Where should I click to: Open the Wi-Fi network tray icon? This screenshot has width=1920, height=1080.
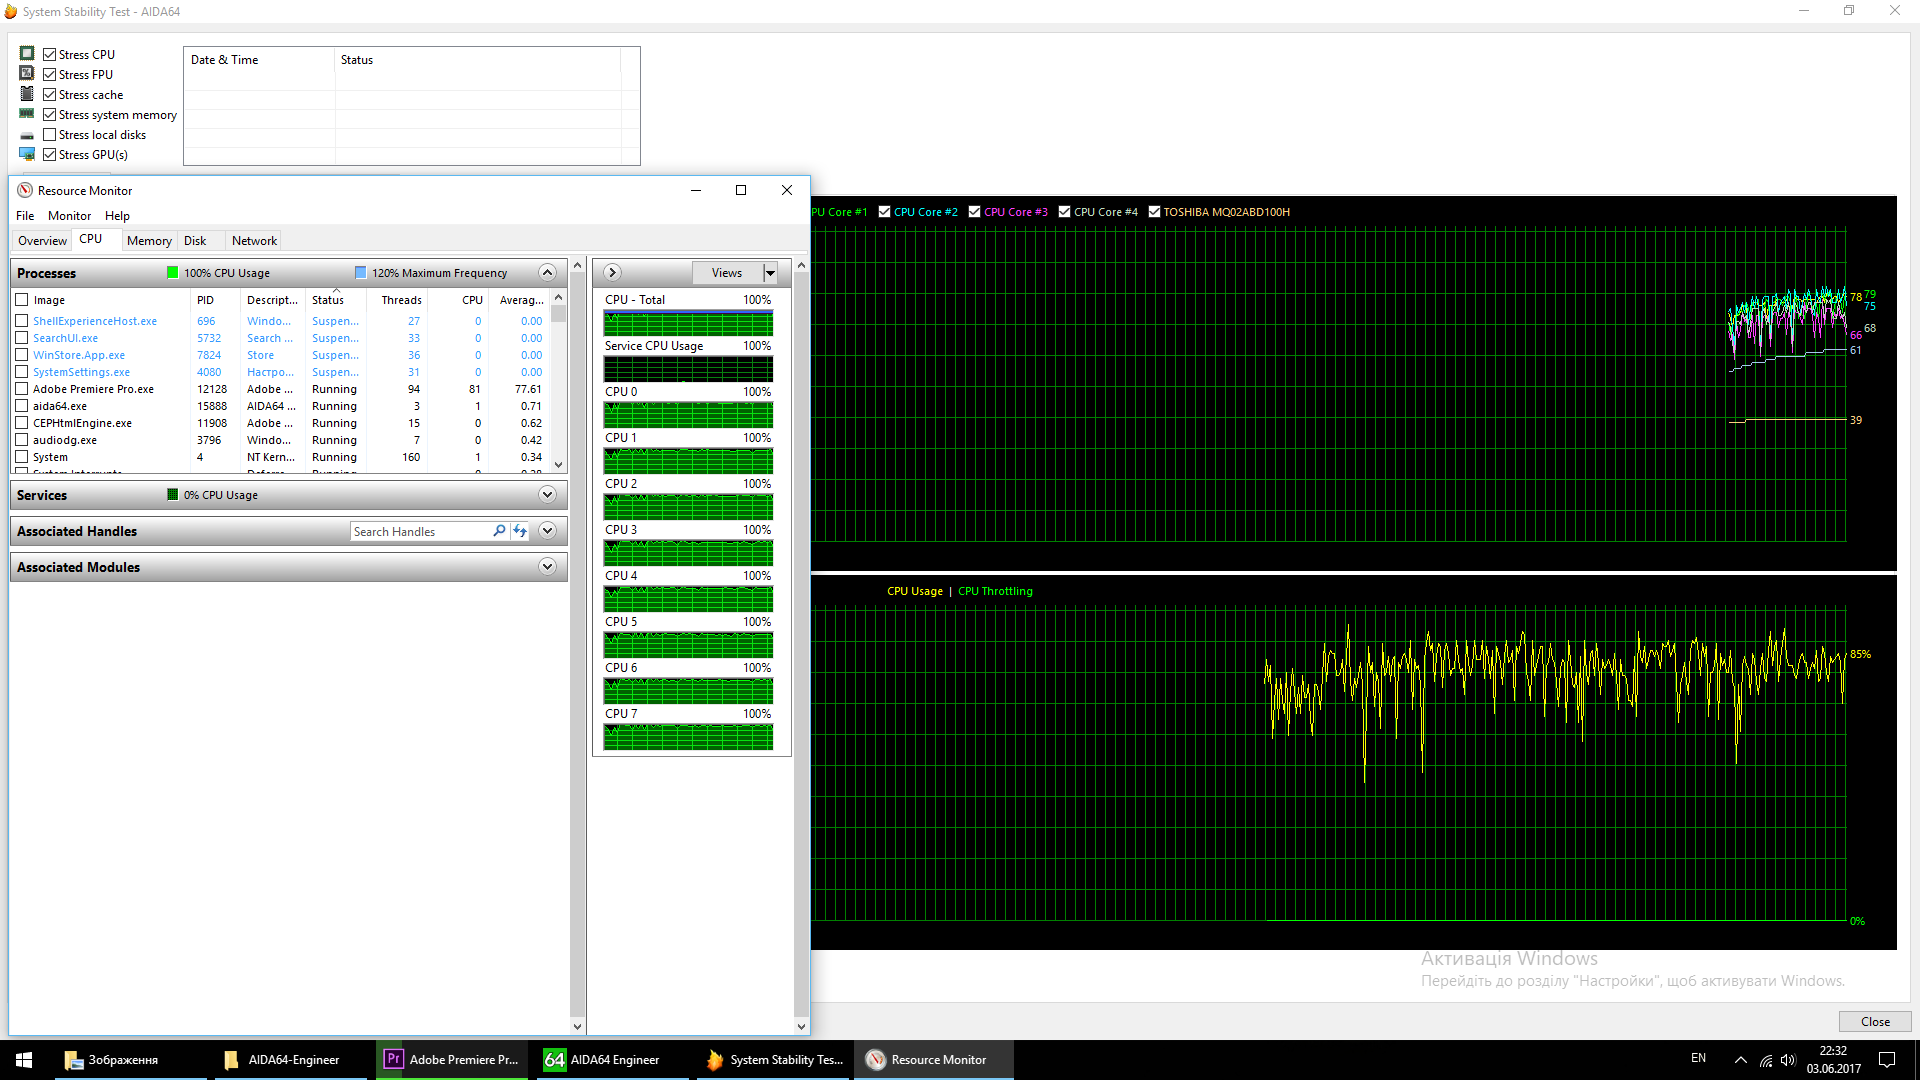(1766, 1060)
